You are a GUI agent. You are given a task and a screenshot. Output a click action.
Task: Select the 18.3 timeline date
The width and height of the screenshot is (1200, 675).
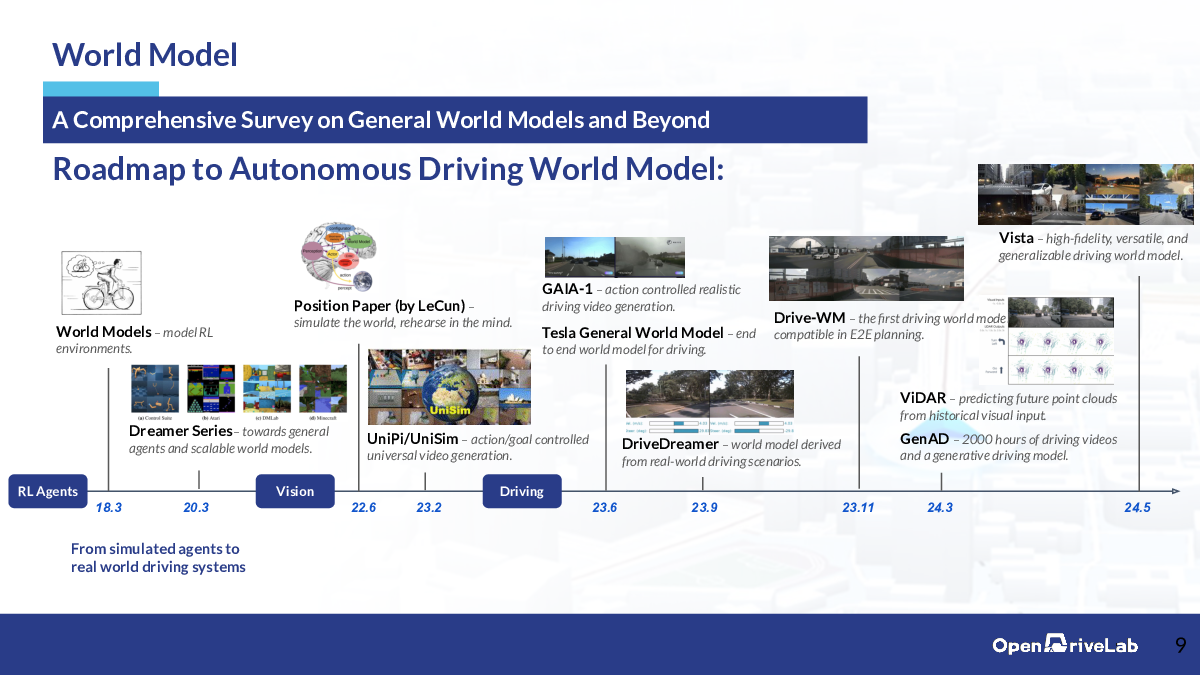tap(109, 508)
